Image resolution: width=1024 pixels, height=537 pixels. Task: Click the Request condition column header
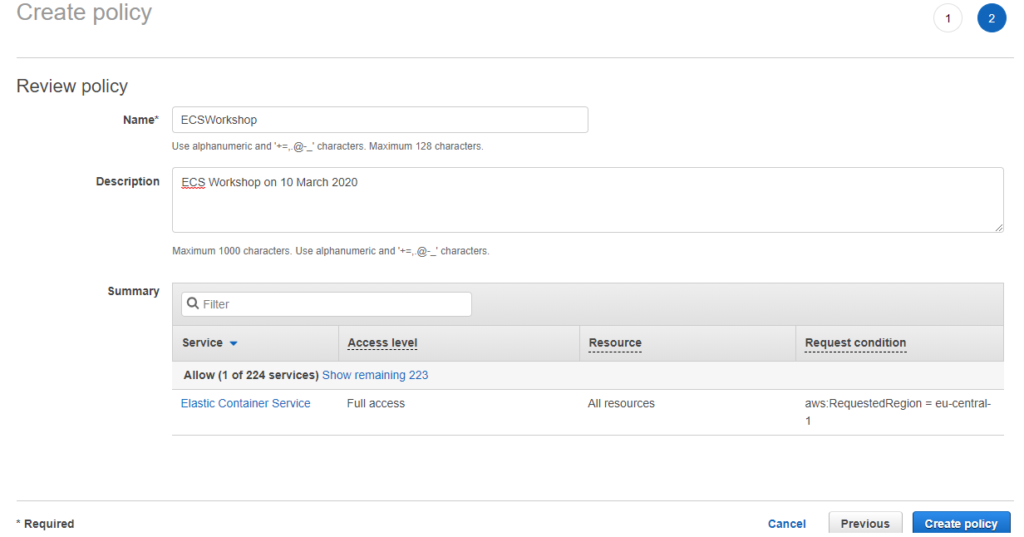pos(855,343)
